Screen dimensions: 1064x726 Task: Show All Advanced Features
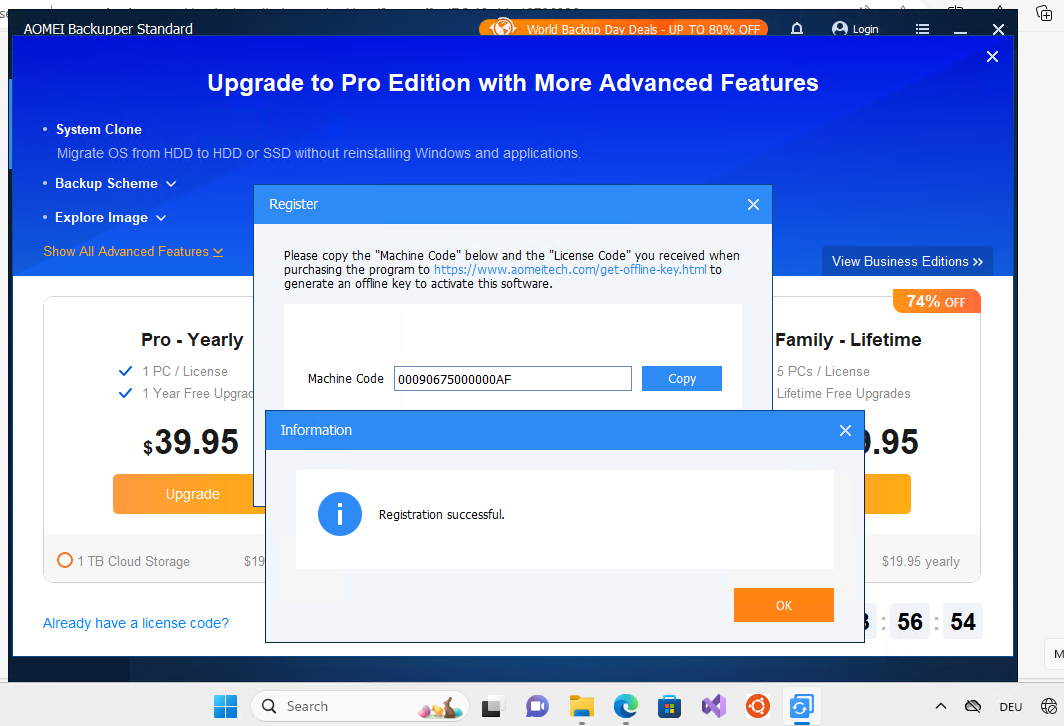coord(133,252)
